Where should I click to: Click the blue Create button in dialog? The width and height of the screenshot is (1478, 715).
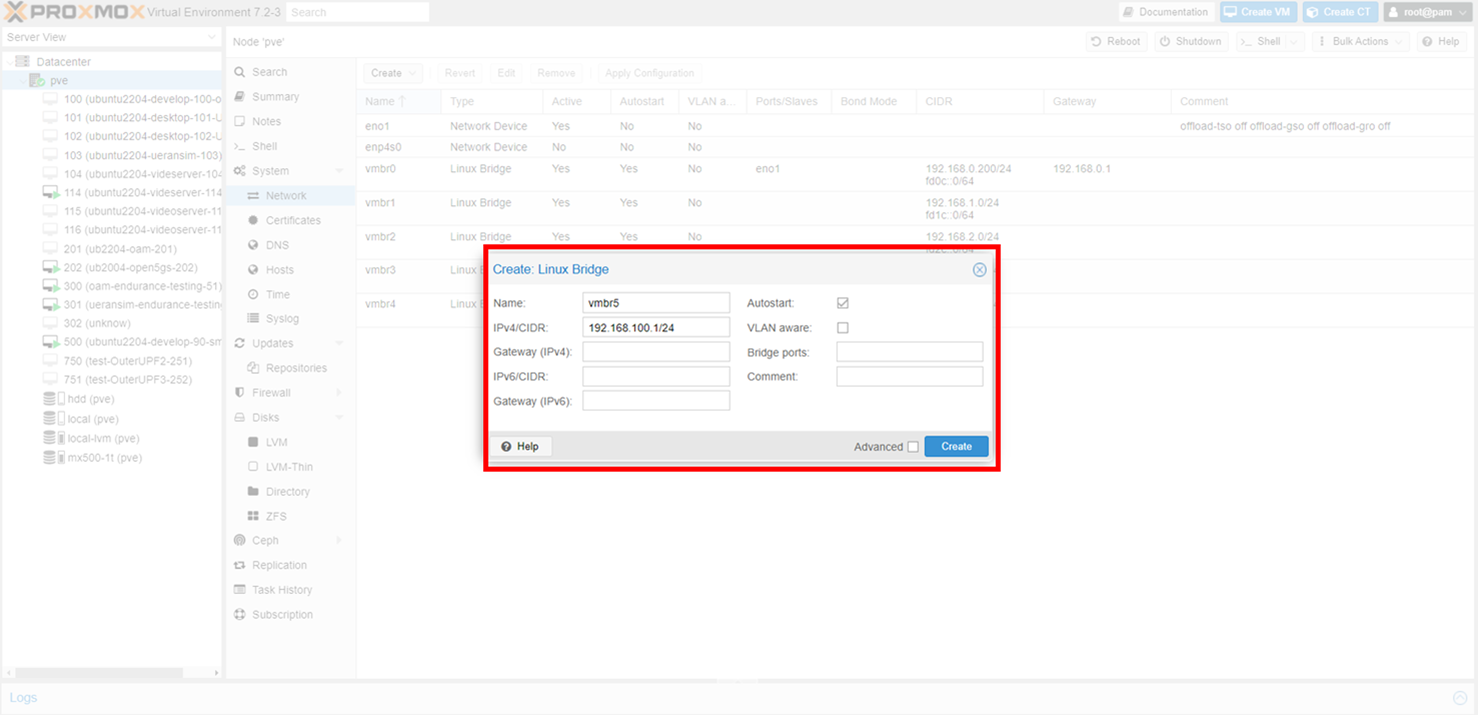click(x=956, y=447)
